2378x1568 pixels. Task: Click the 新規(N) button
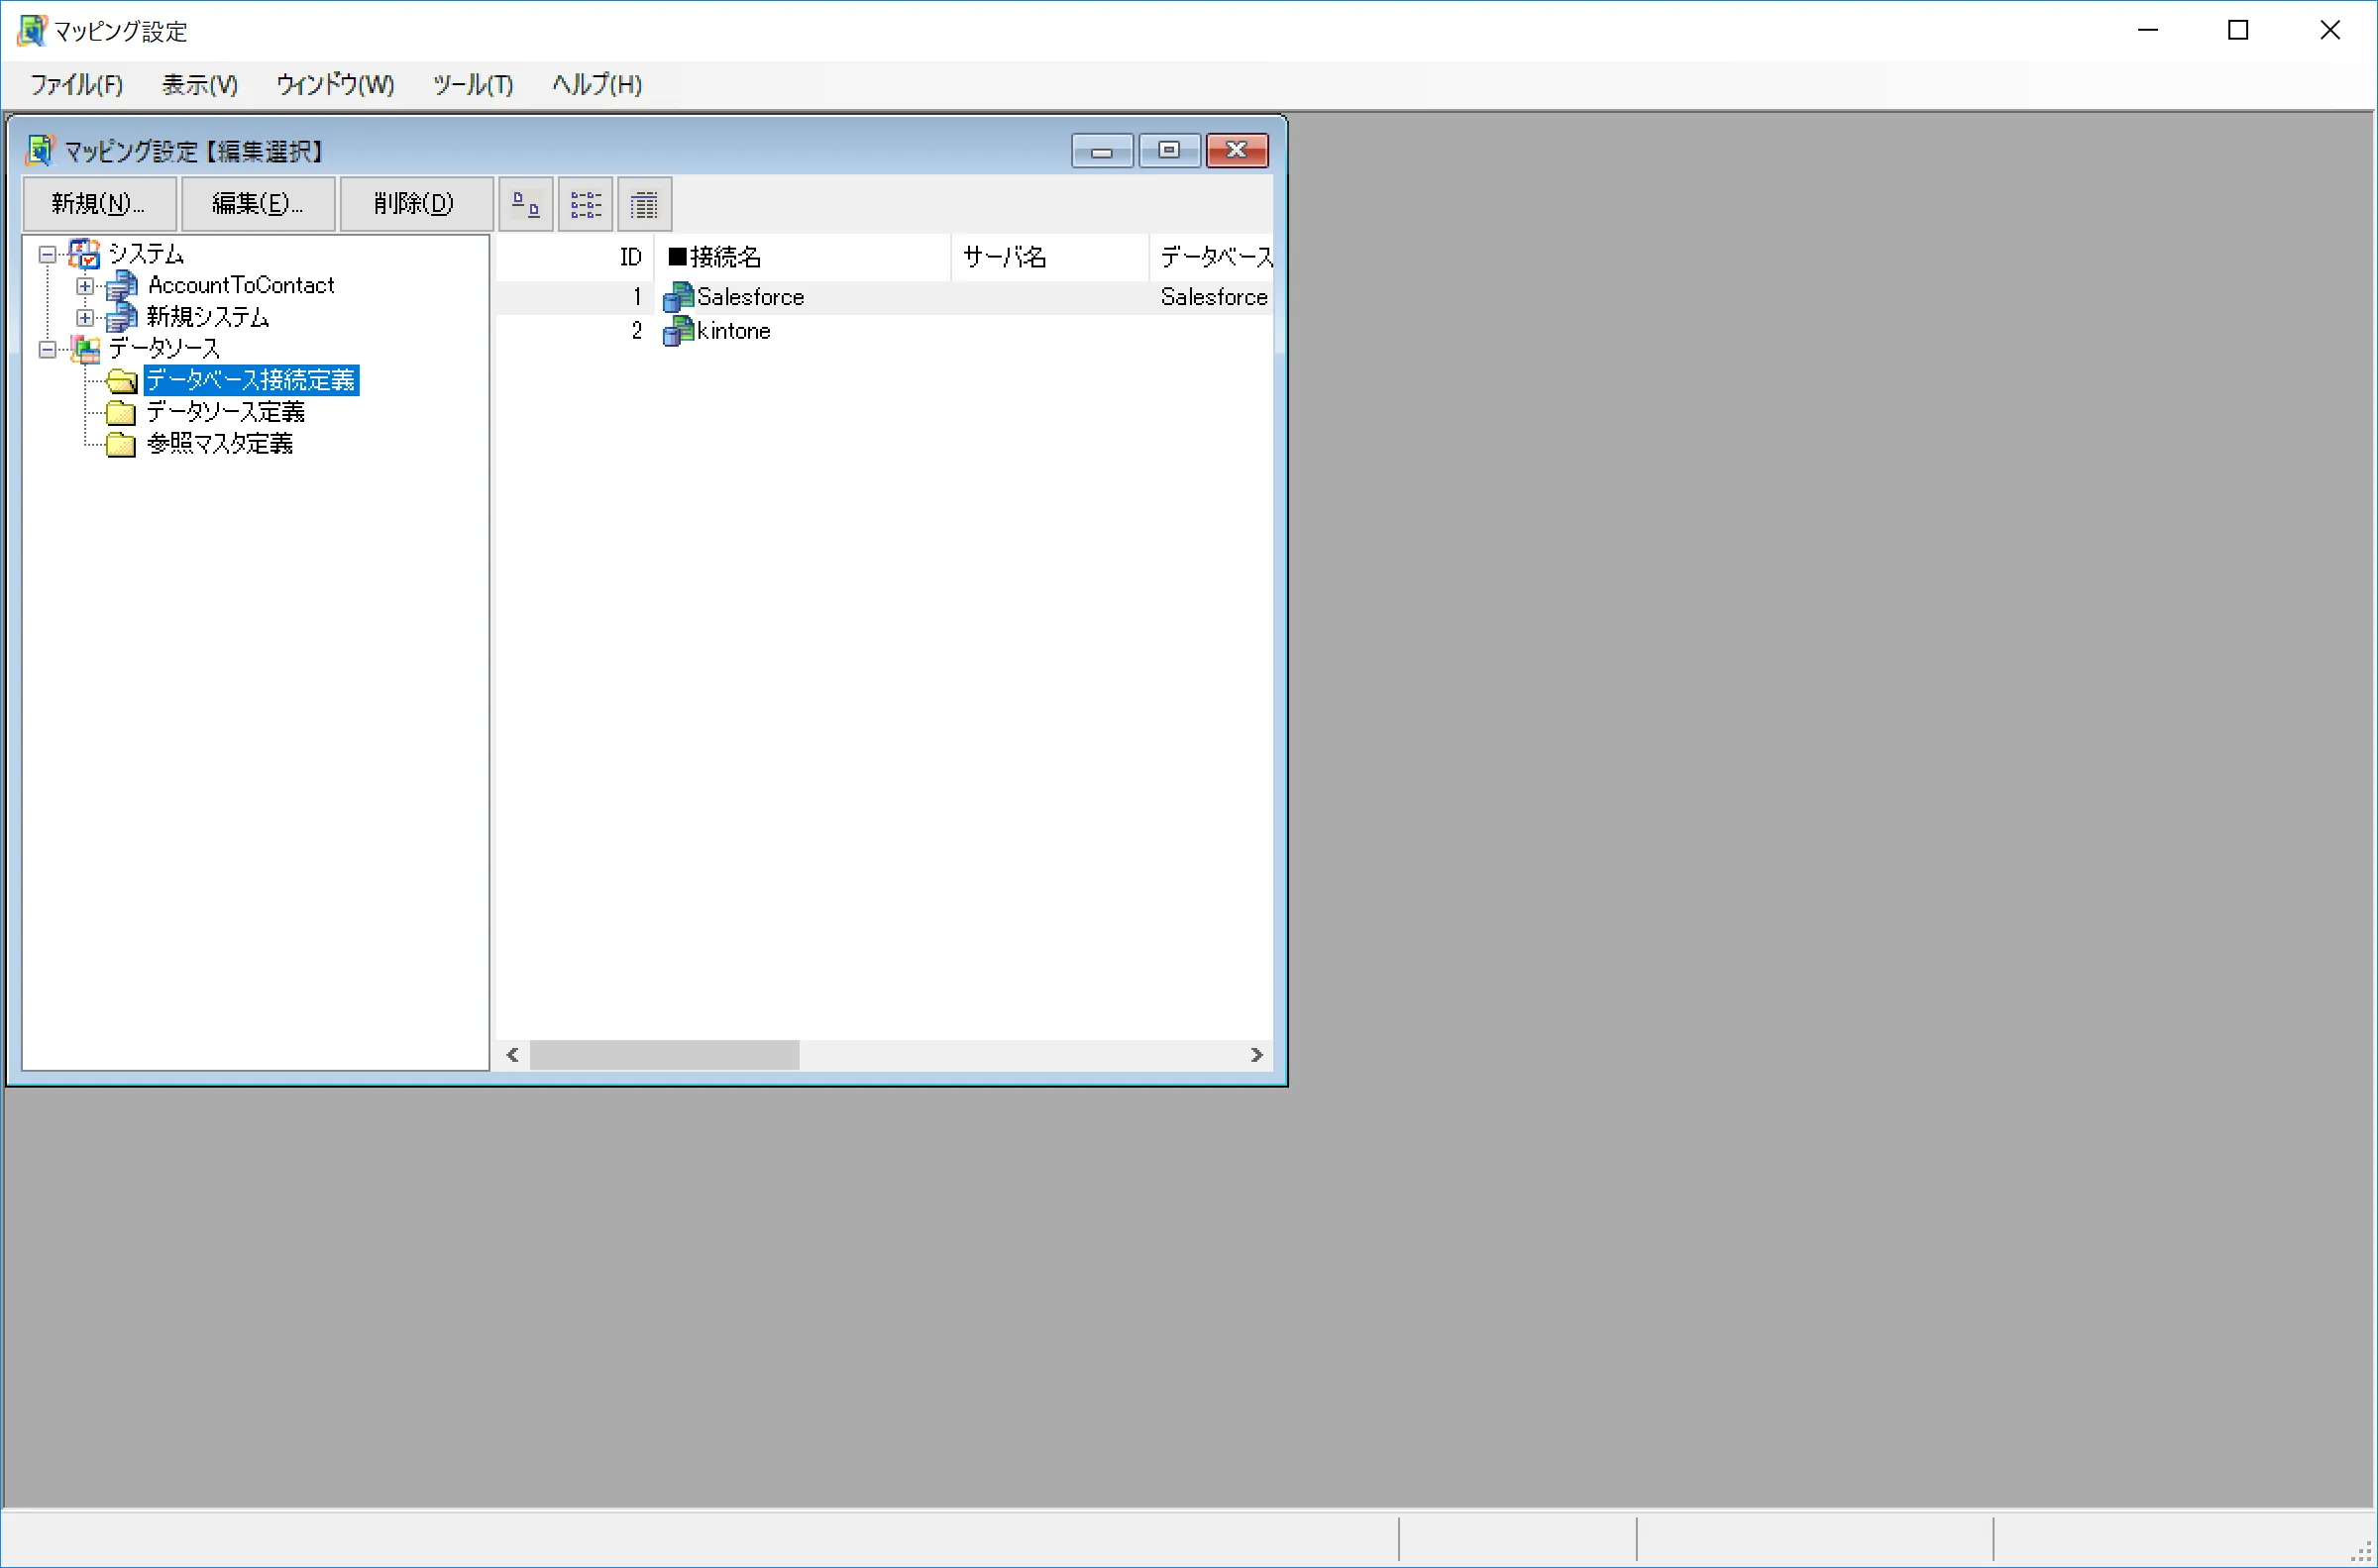pyautogui.click(x=98, y=203)
